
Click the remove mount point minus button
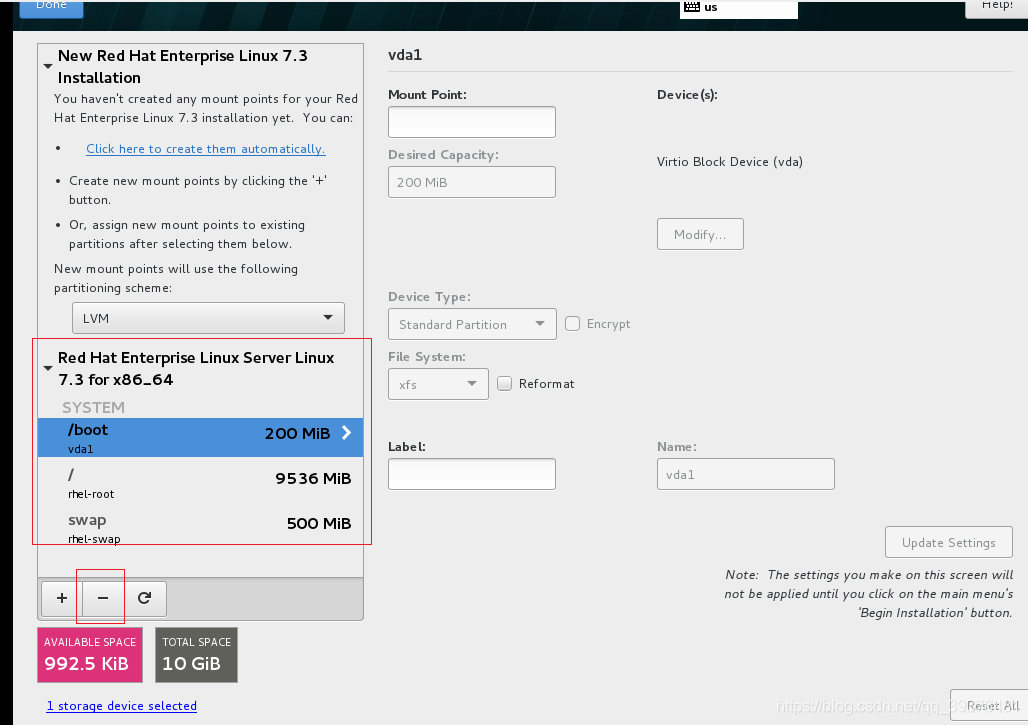(x=103, y=598)
